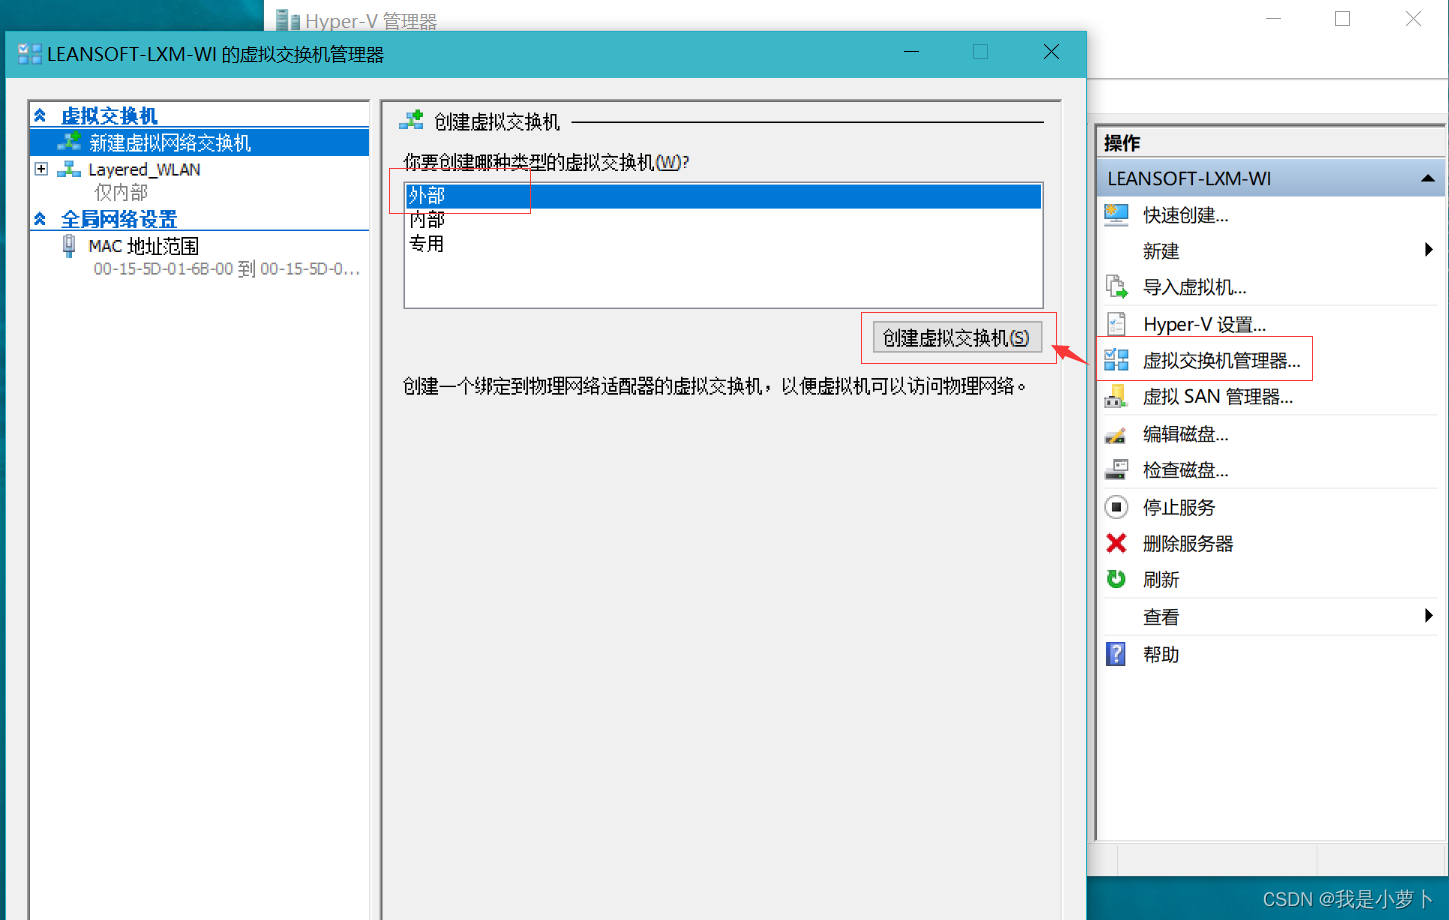Screen dimensions: 1449x920
Task: Click the Hyper-V Manager title bar icon
Action: pyautogui.click(x=288, y=20)
